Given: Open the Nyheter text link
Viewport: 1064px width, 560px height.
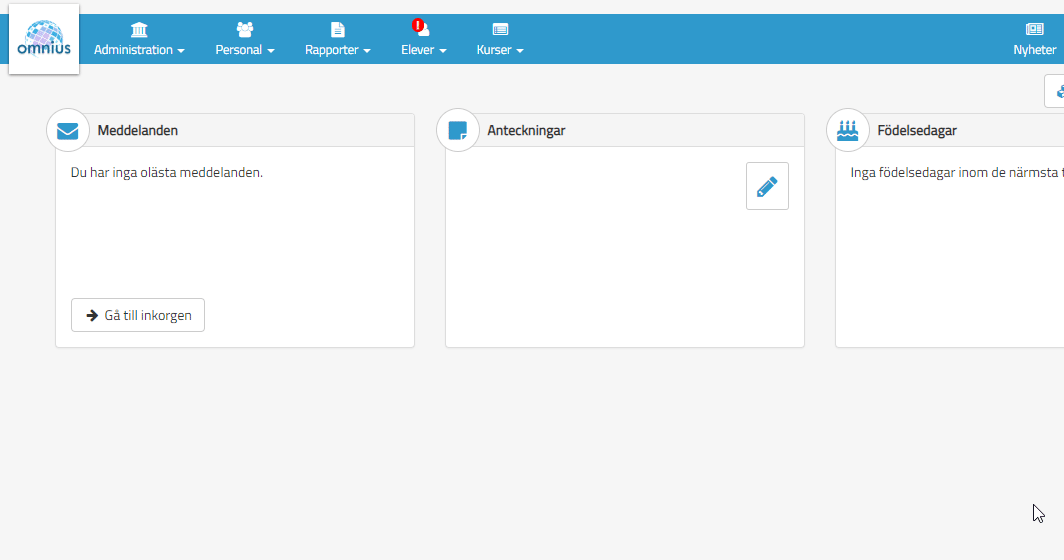Looking at the screenshot, I should [x=1034, y=50].
